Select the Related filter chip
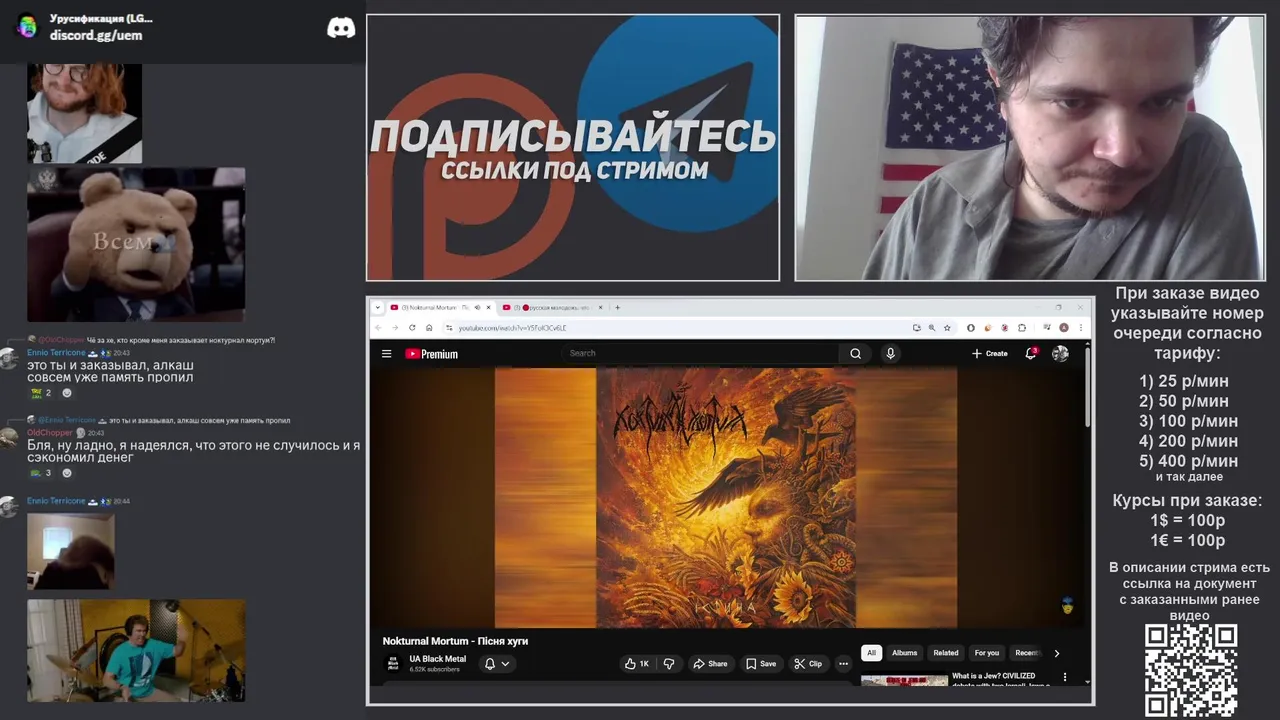The image size is (1280, 720). pos(946,653)
